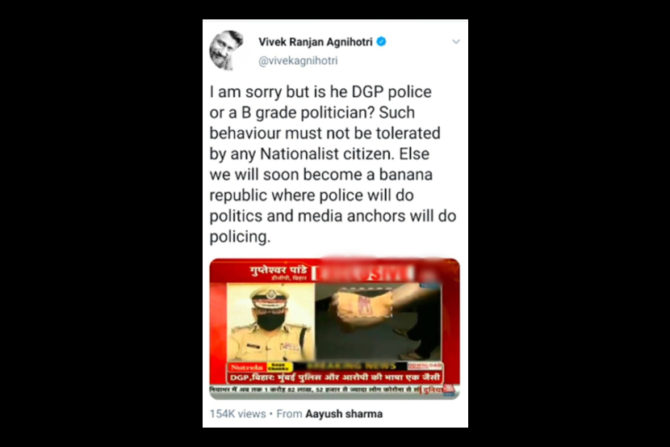Click the 'banana republic' line of the tweet

[321, 175]
